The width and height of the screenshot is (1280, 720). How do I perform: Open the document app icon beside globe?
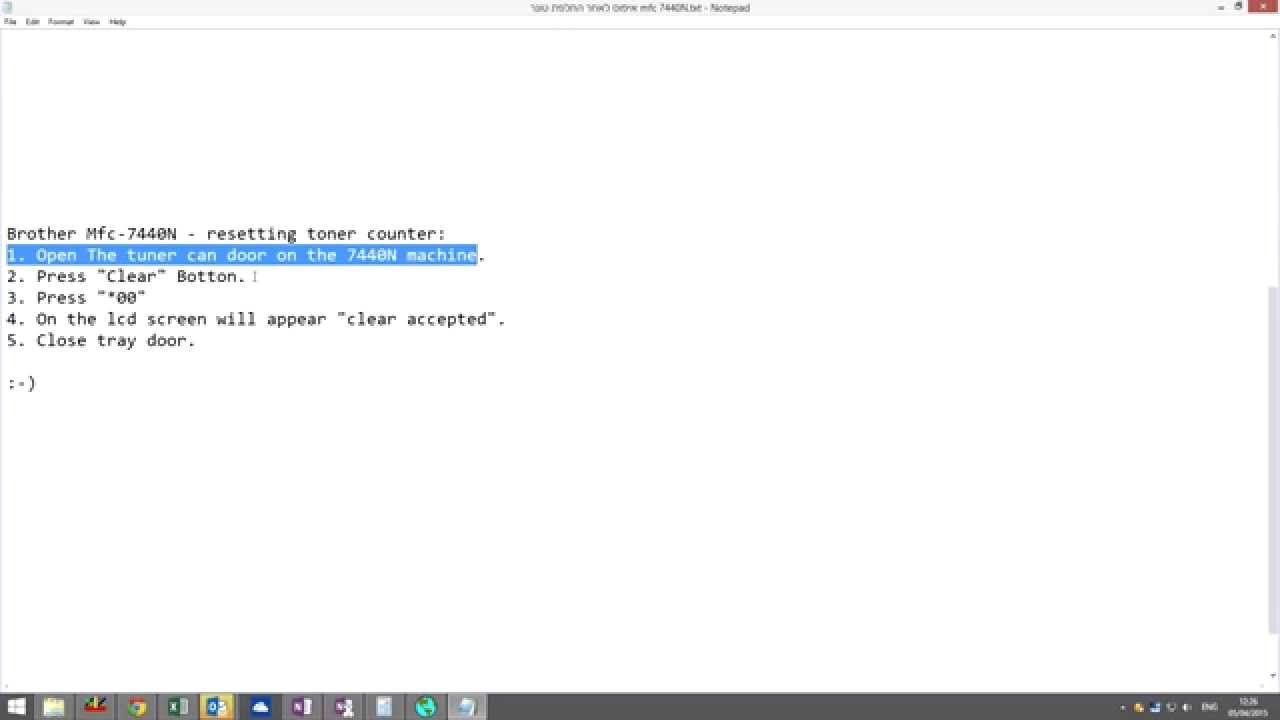tap(384, 707)
